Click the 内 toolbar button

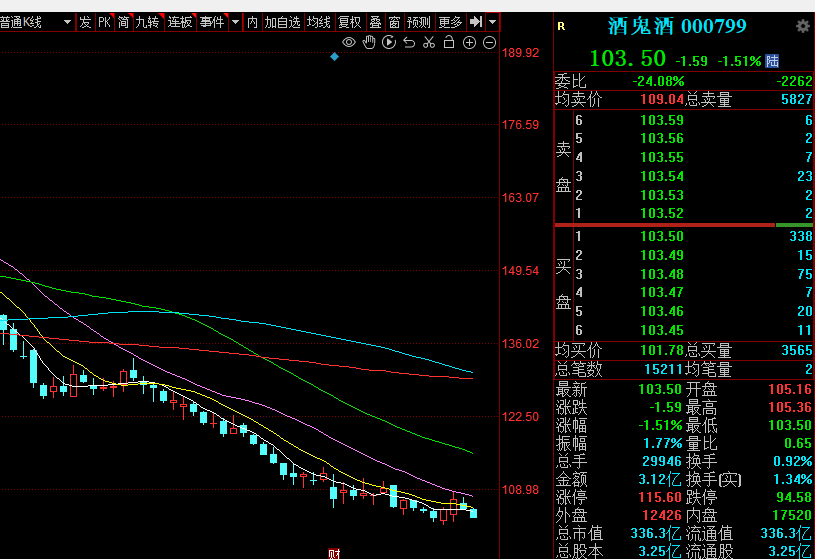tap(253, 22)
